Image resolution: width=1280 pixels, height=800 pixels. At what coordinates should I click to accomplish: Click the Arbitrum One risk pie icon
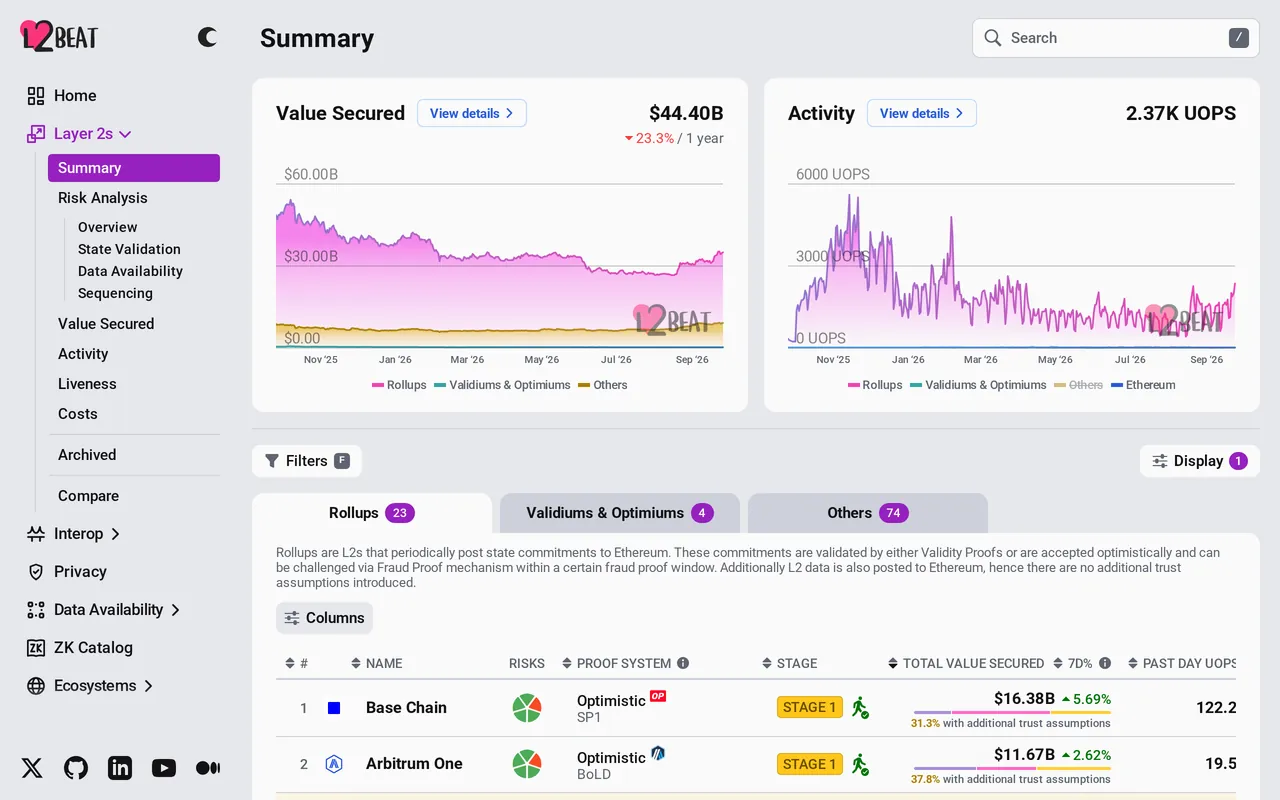(527, 764)
